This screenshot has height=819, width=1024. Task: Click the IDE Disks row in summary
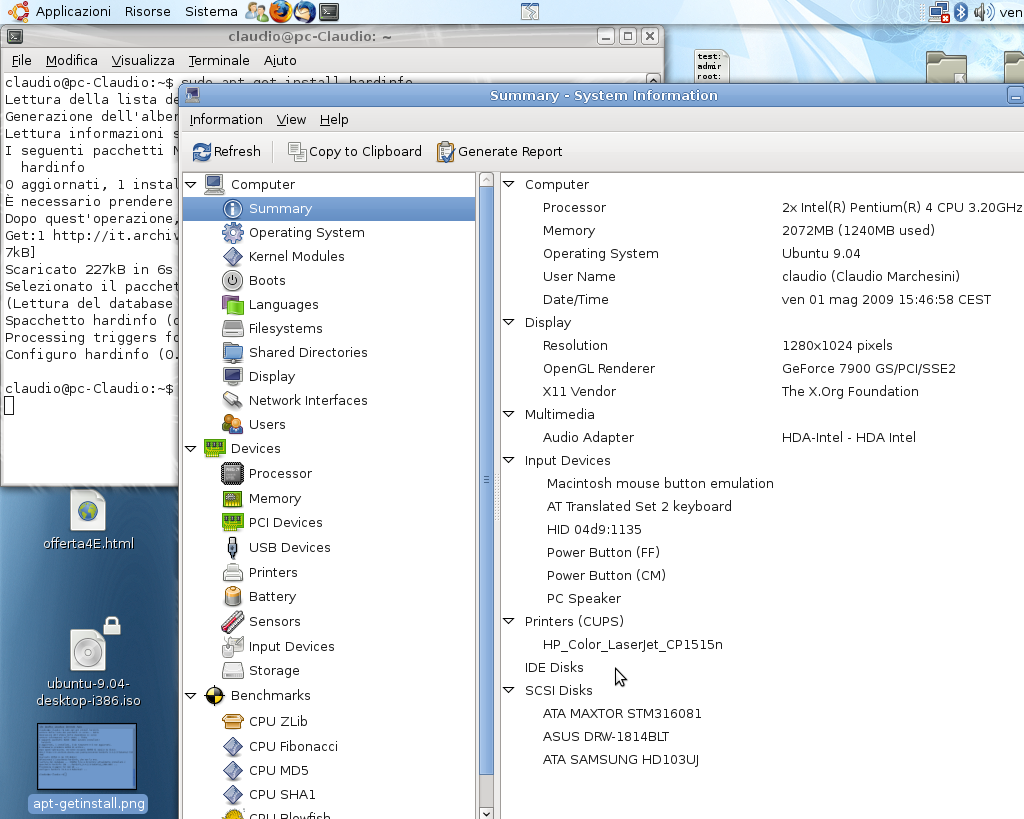click(x=554, y=667)
